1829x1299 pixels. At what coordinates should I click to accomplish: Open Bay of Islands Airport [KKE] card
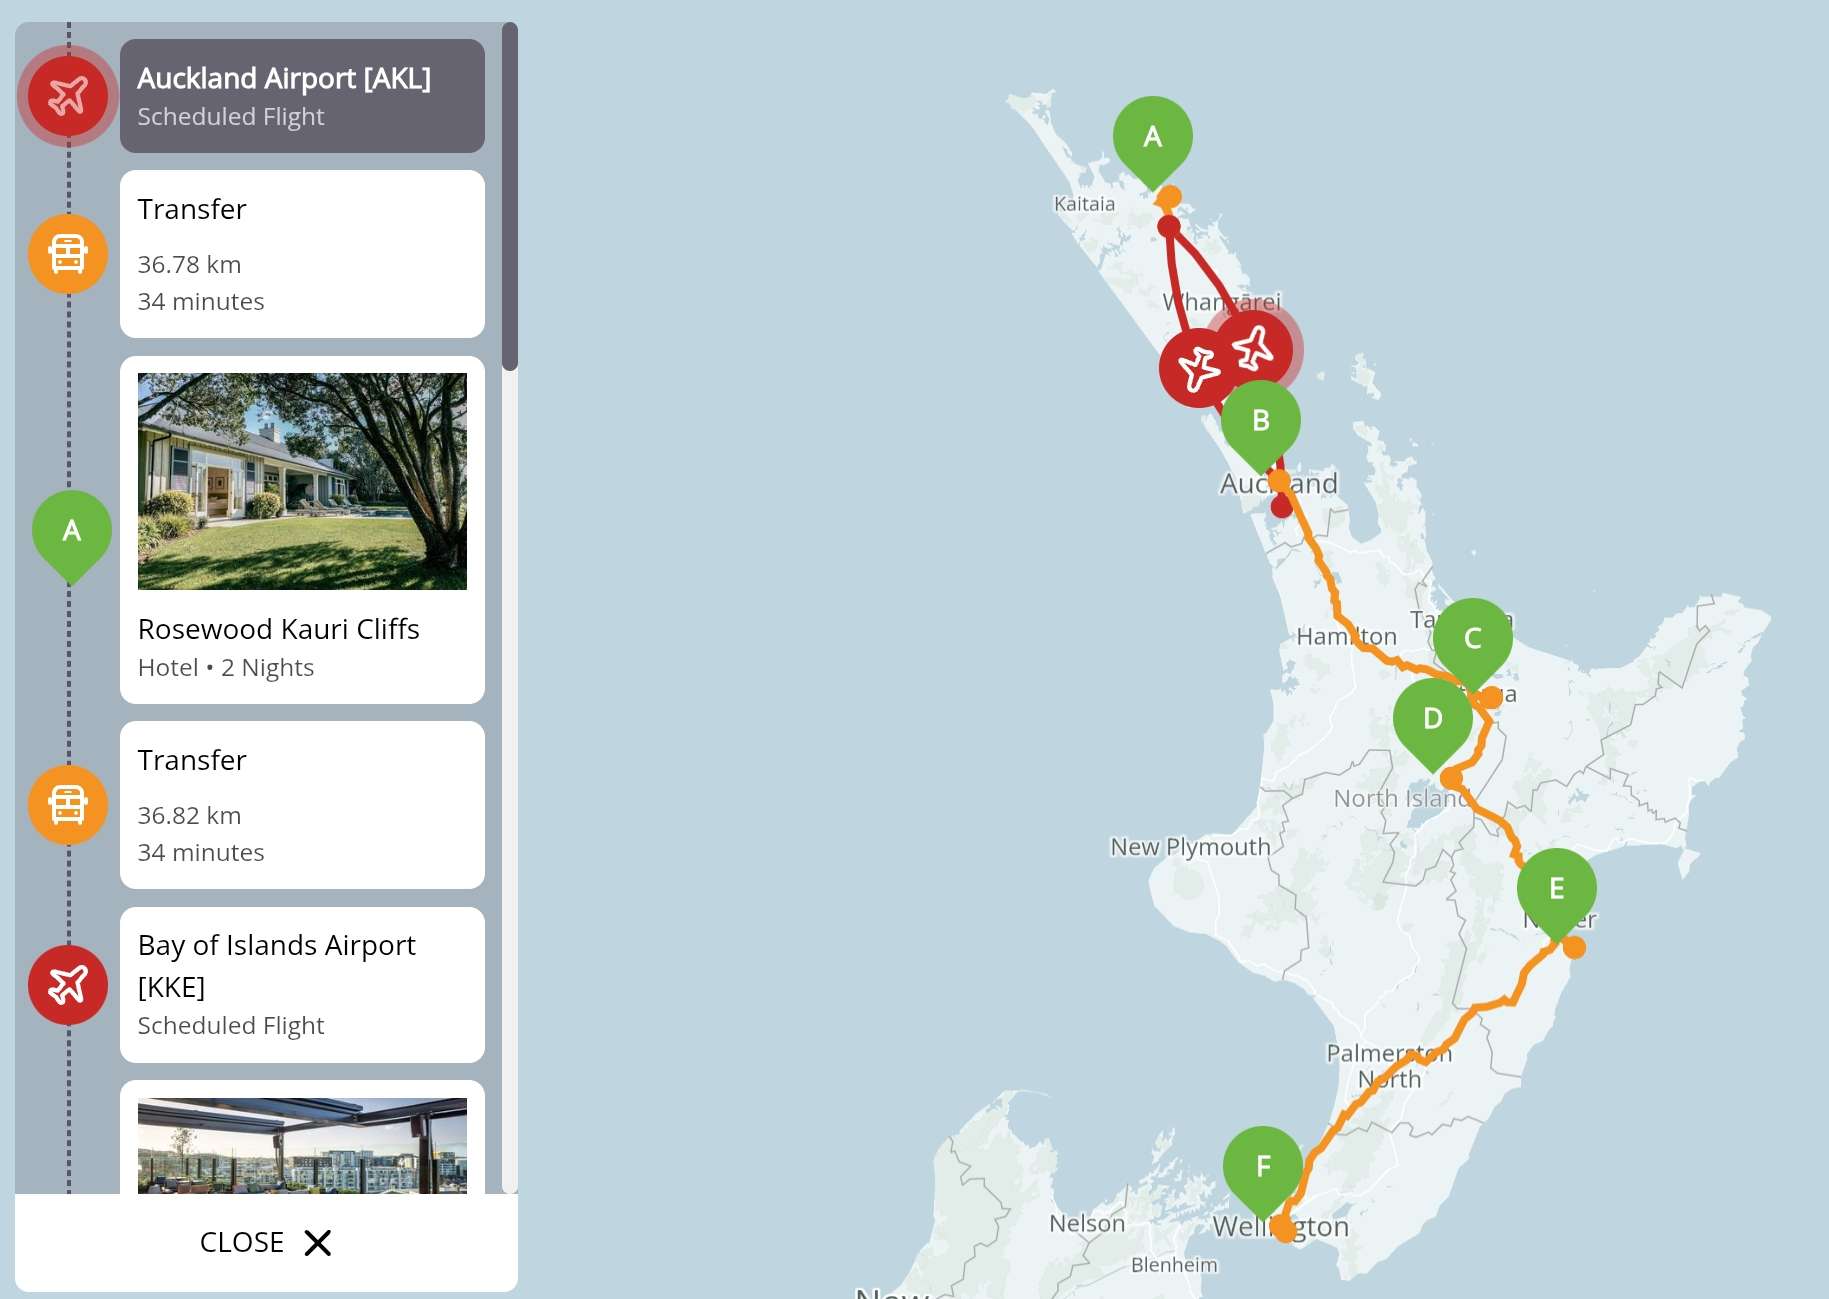(302, 985)
